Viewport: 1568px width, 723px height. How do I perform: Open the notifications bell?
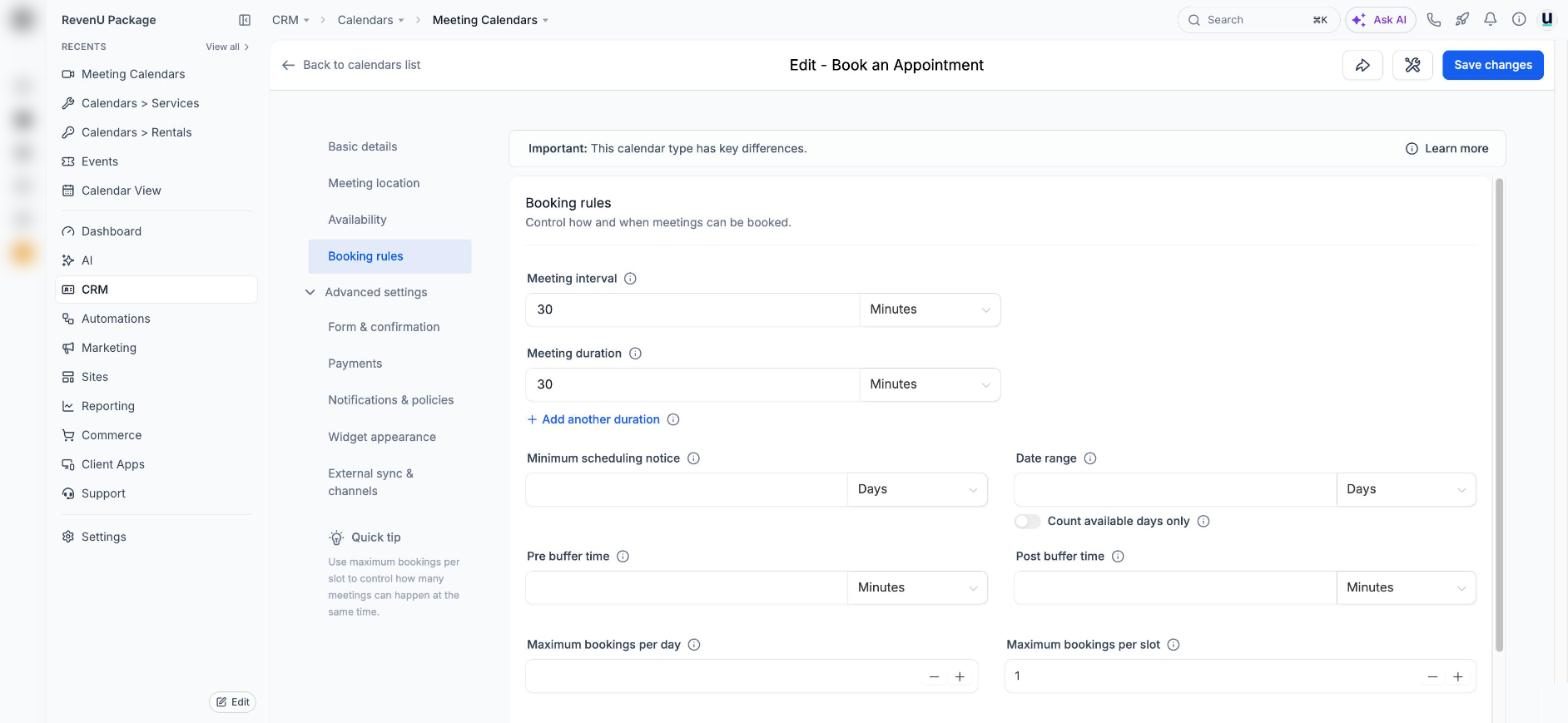pyautogui.click(x=1490, y=20)
